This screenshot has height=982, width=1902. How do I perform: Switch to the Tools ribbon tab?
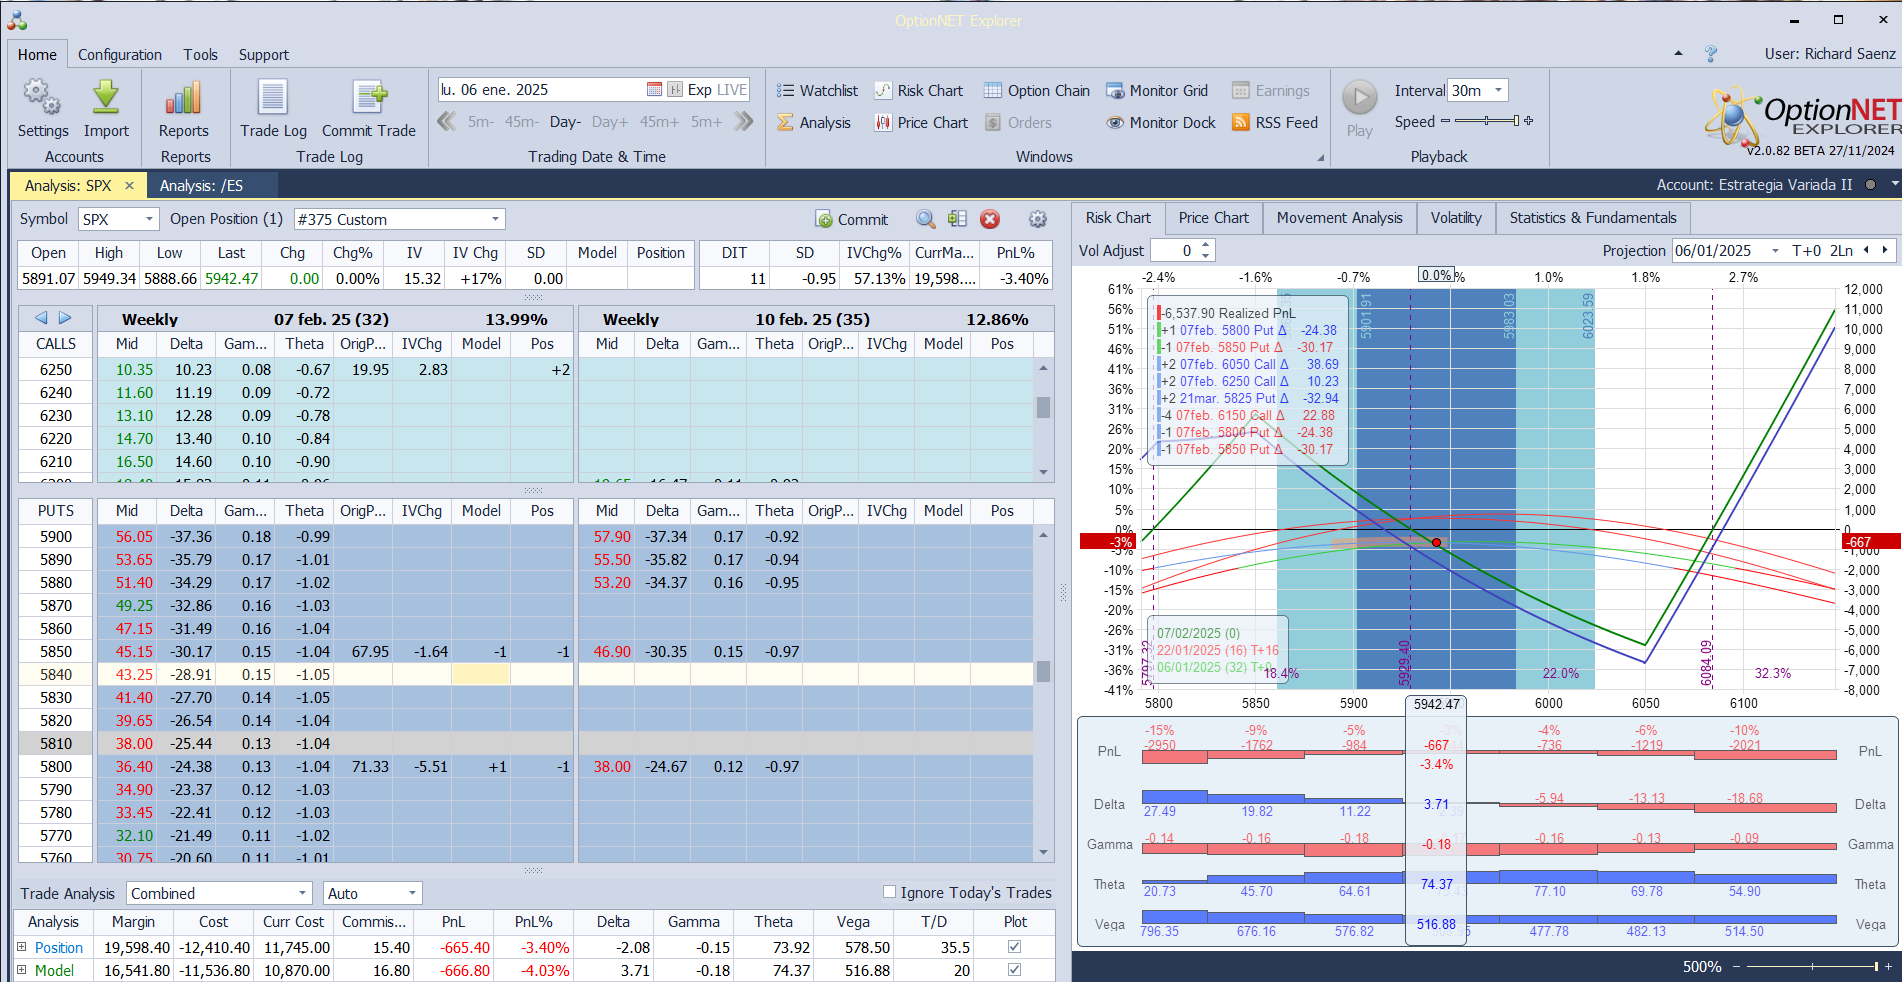(x=200, y=55)
